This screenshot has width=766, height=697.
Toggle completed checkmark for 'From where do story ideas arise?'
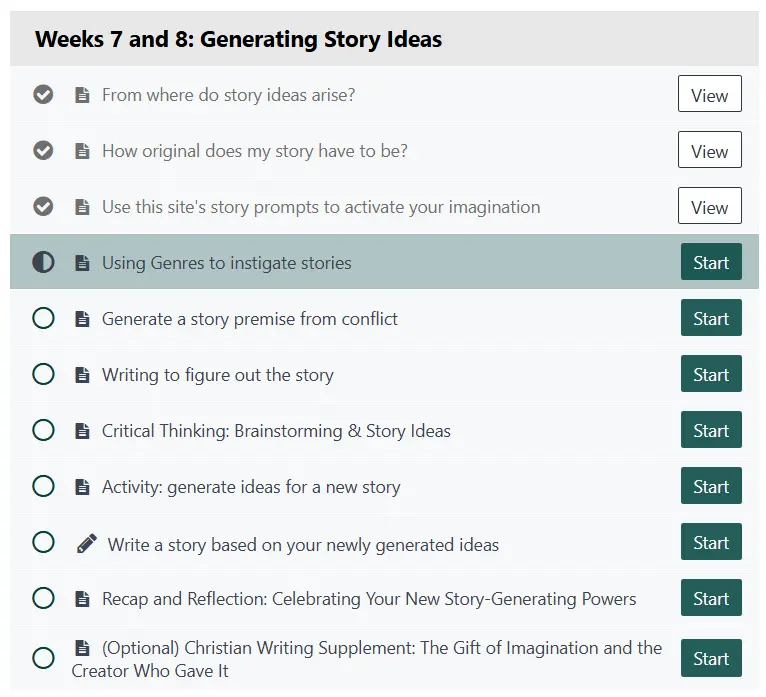tap(43, 95)
